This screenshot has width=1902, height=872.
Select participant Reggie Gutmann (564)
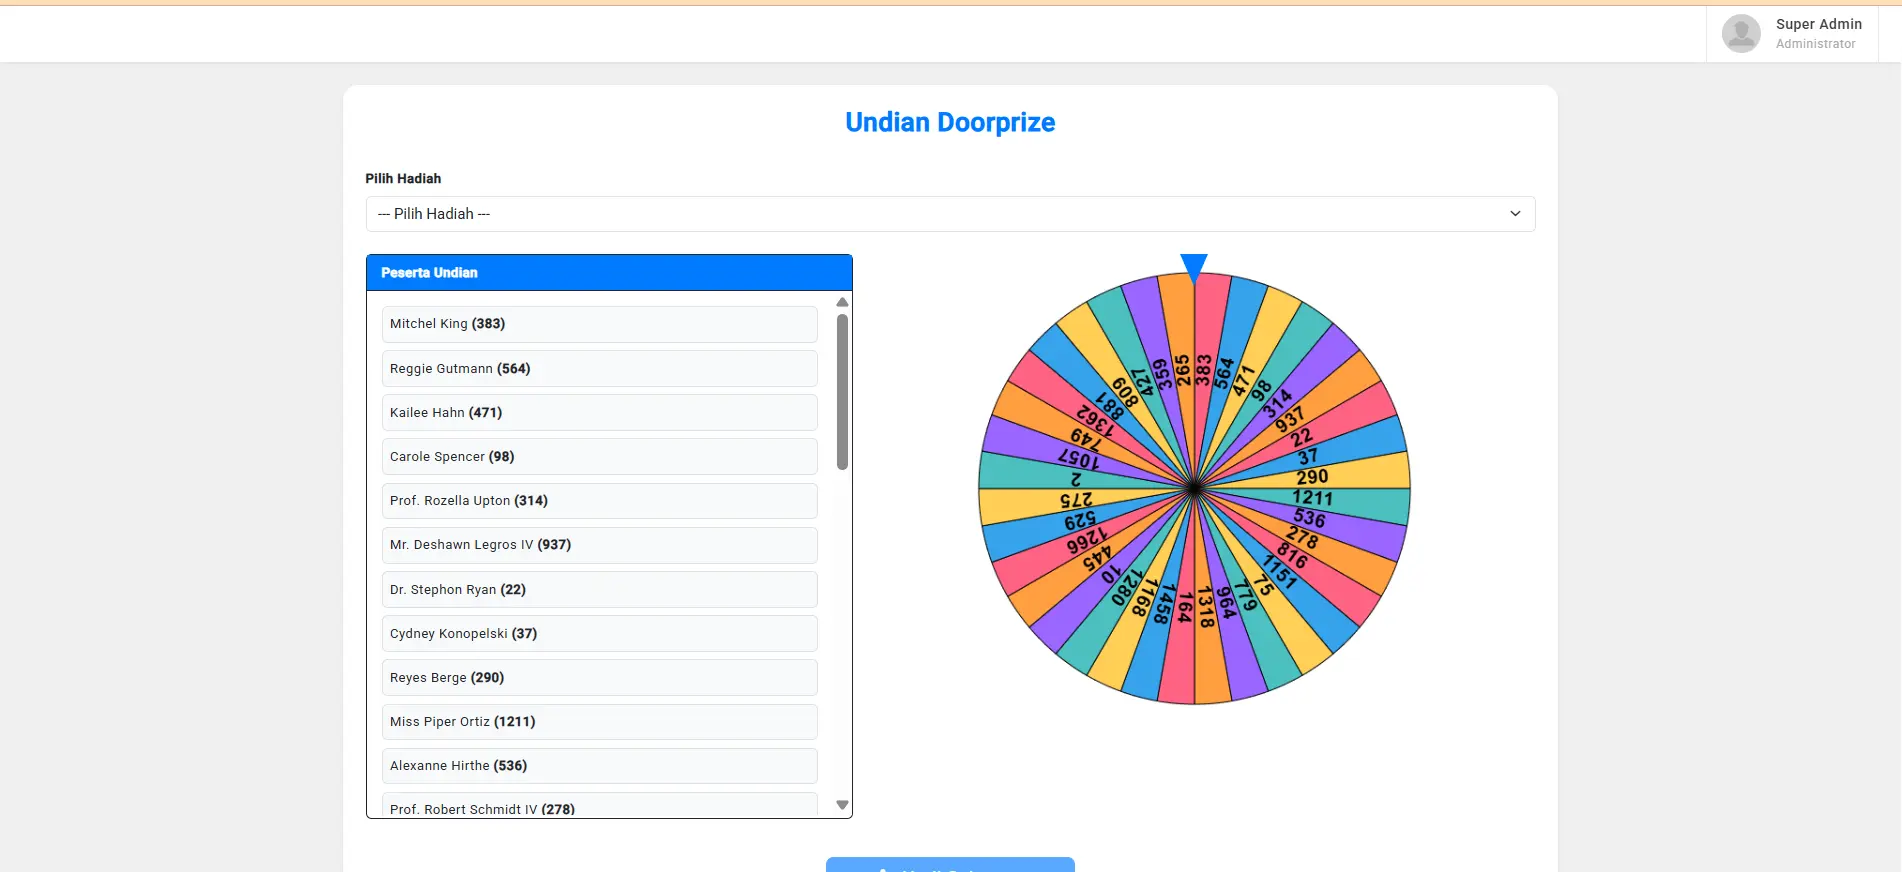[x=599, y=369]
